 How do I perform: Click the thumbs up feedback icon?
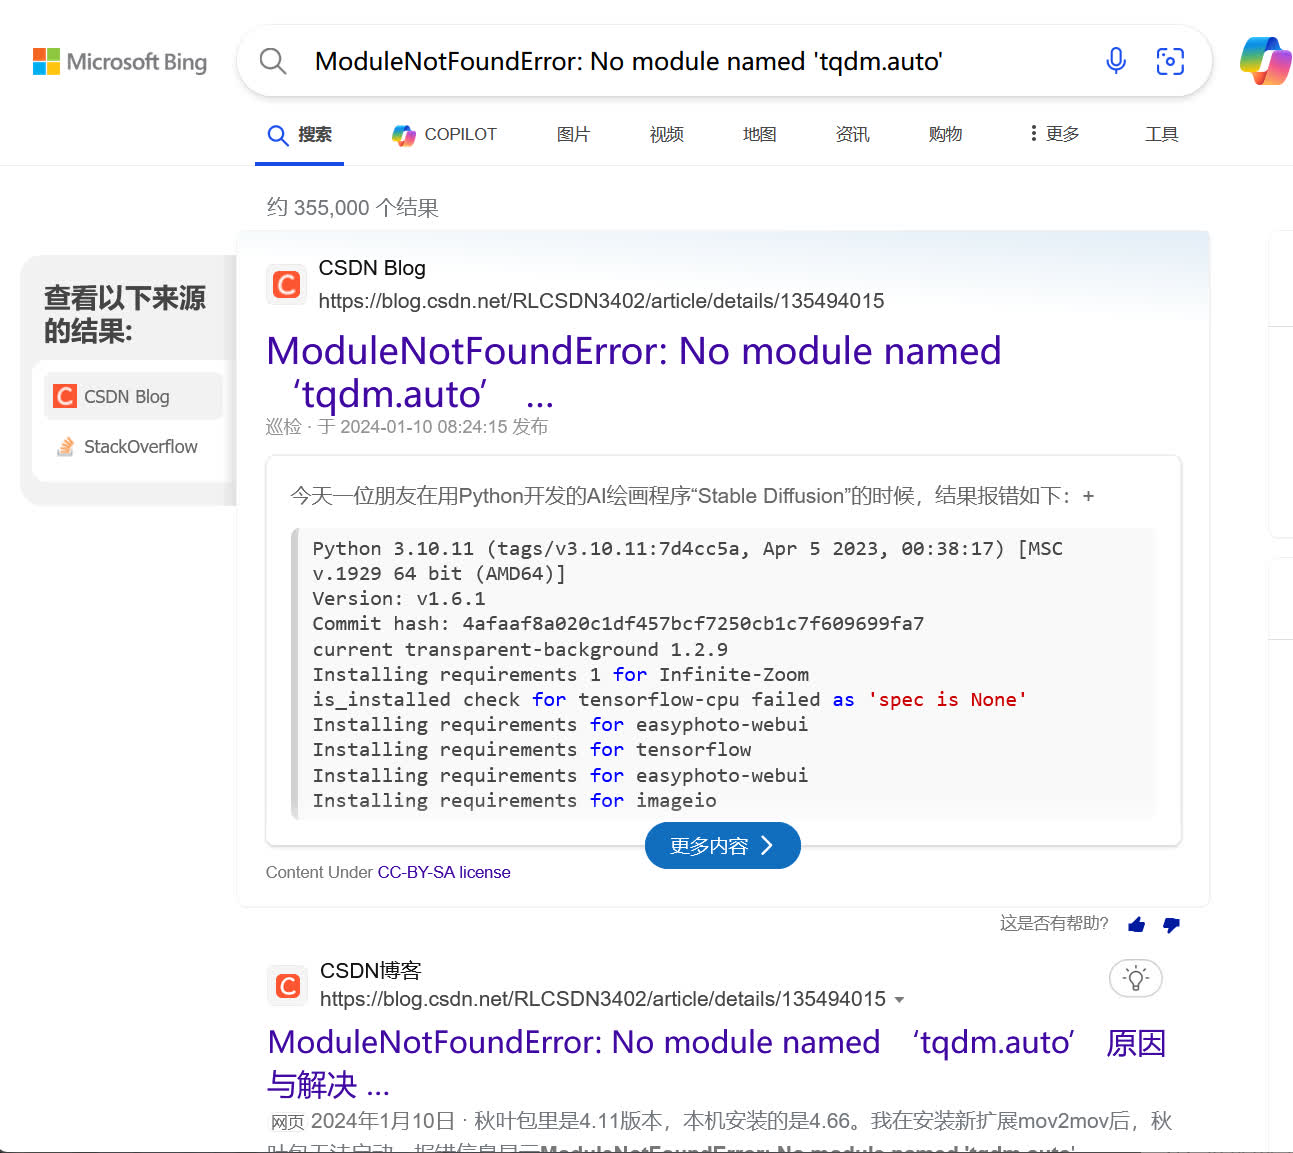click(x=1136, y=925)
